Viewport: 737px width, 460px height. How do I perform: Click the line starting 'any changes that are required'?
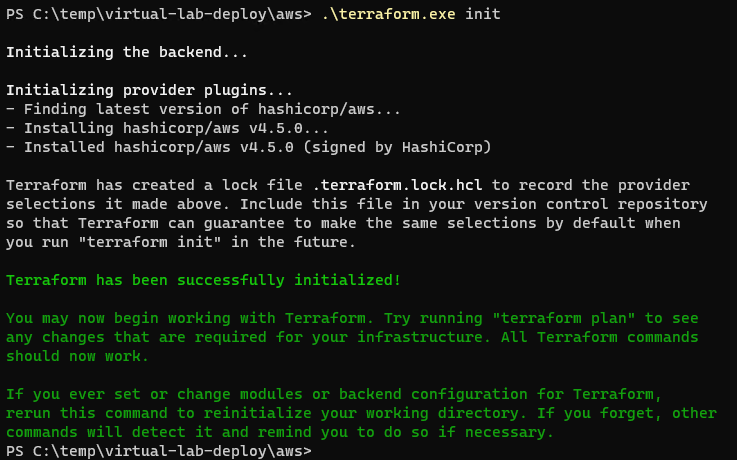tap(352, 337)
